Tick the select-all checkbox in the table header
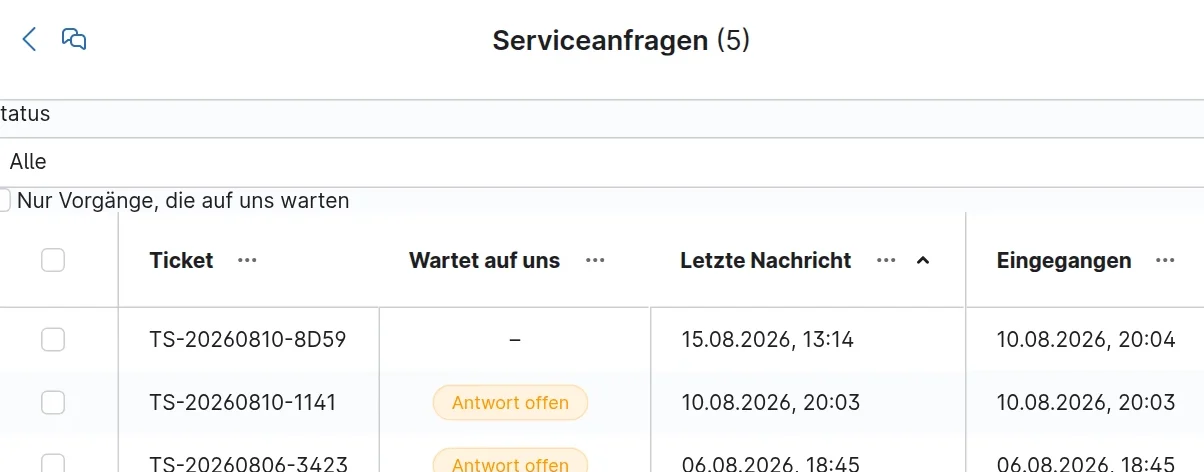The height and width of the screenshot is (472, 1204). (53, 260)
